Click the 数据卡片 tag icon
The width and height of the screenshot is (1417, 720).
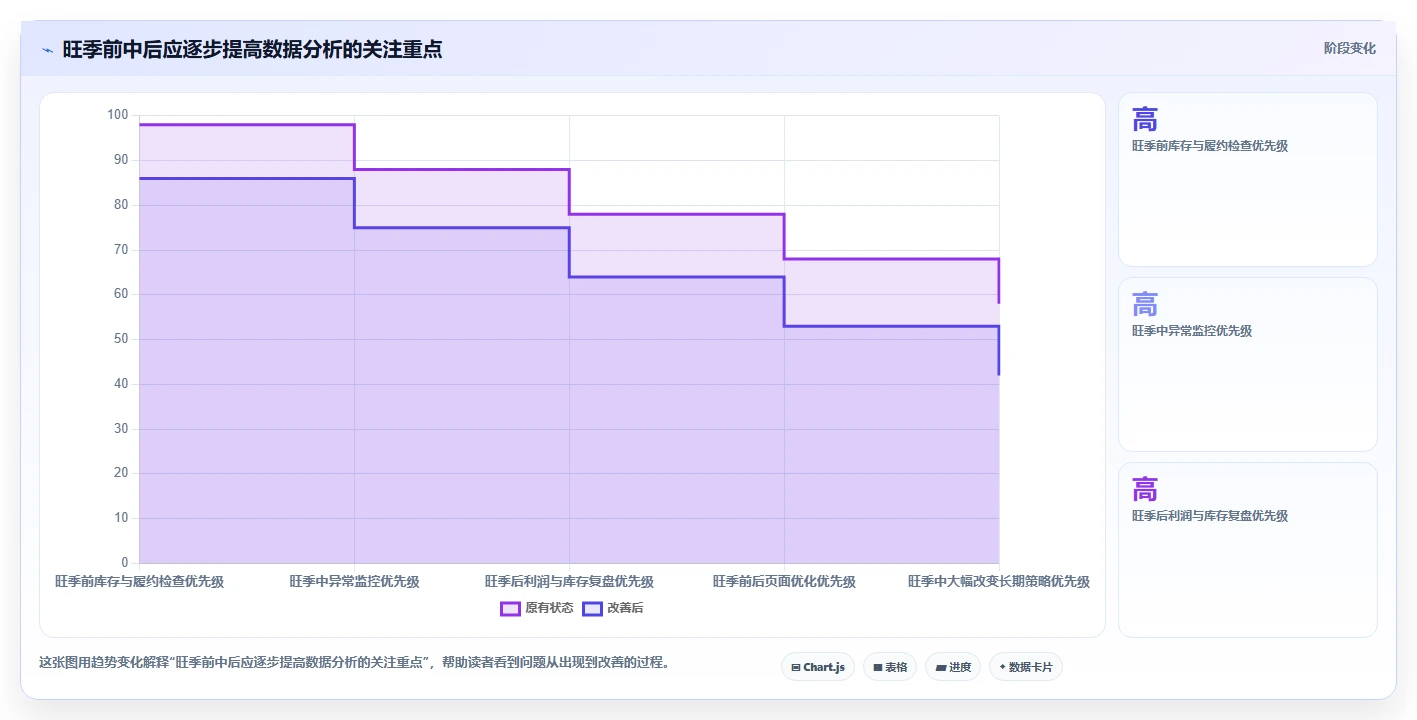click(x=1002, y=666)
